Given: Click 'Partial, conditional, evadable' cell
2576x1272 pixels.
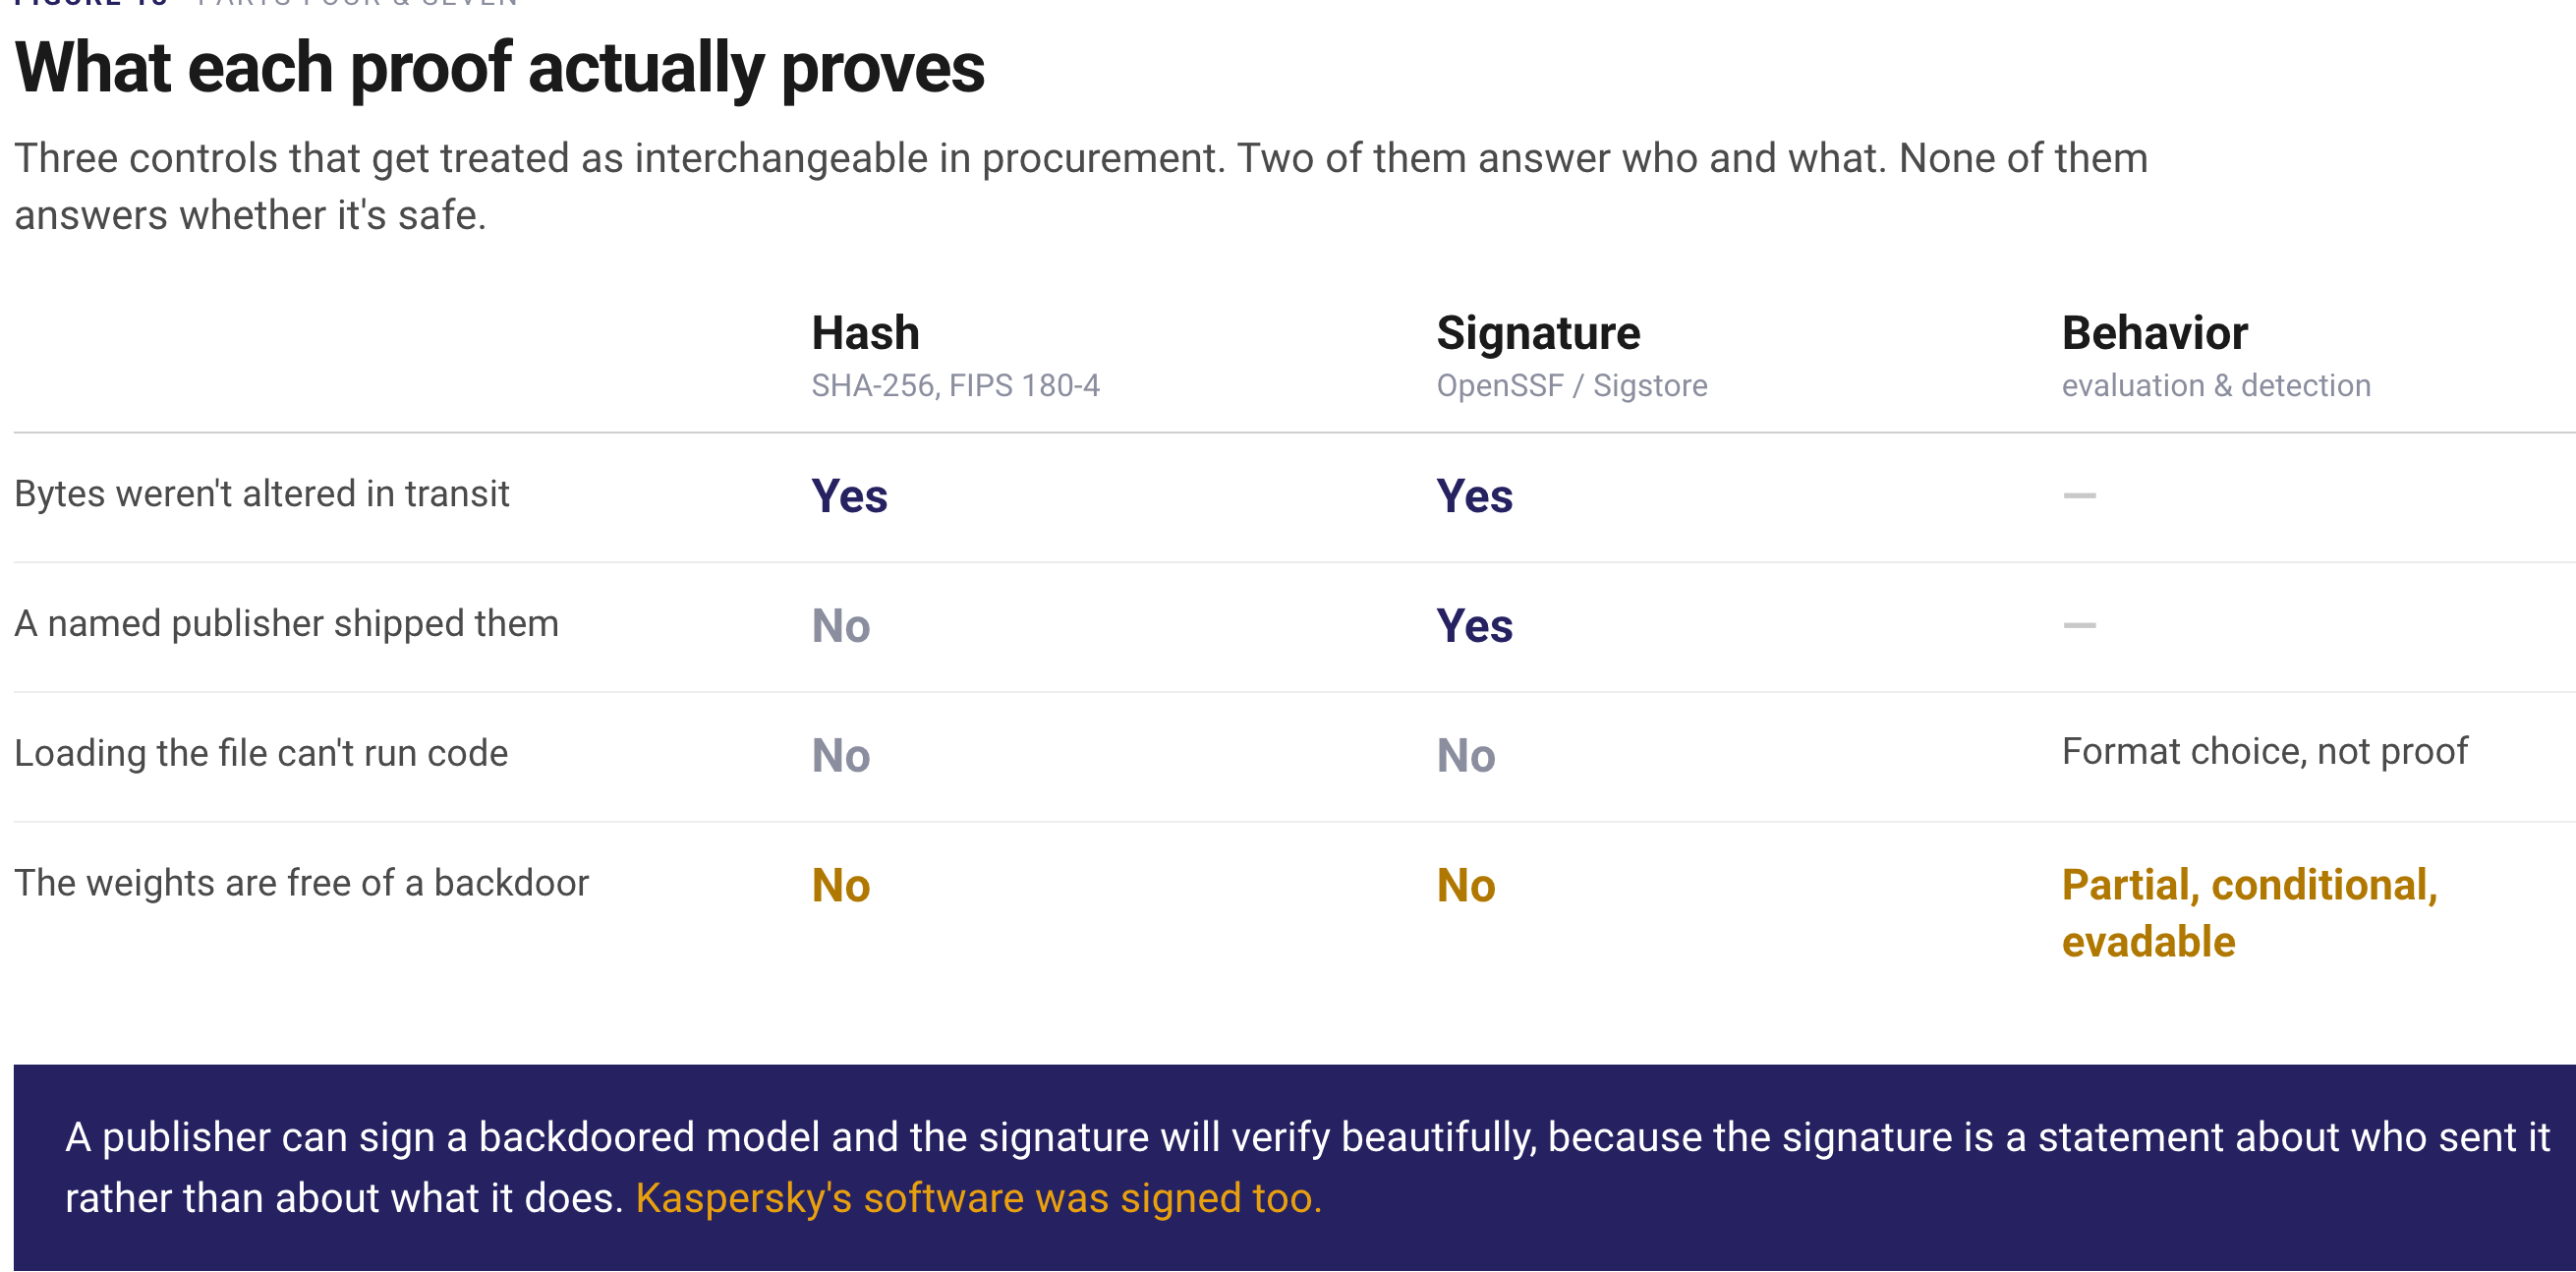Looking at the screenshot, I should 2249,914.
